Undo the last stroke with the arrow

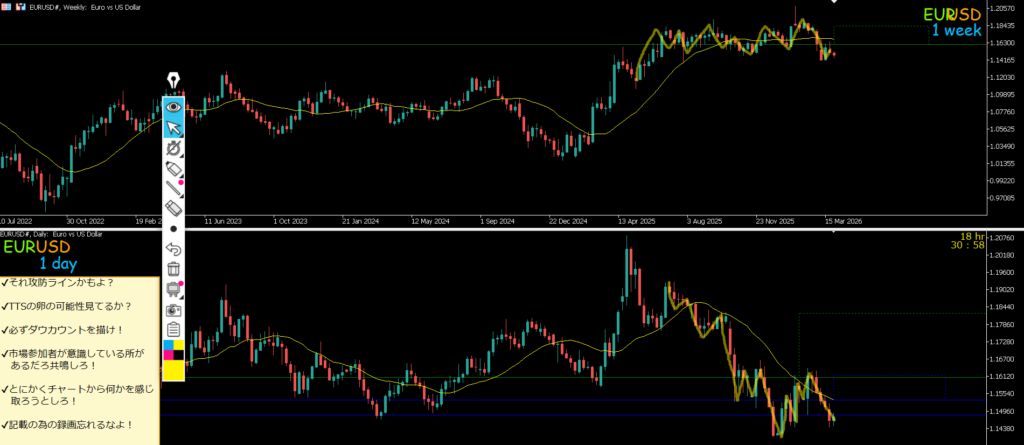(x=173, y=249)
